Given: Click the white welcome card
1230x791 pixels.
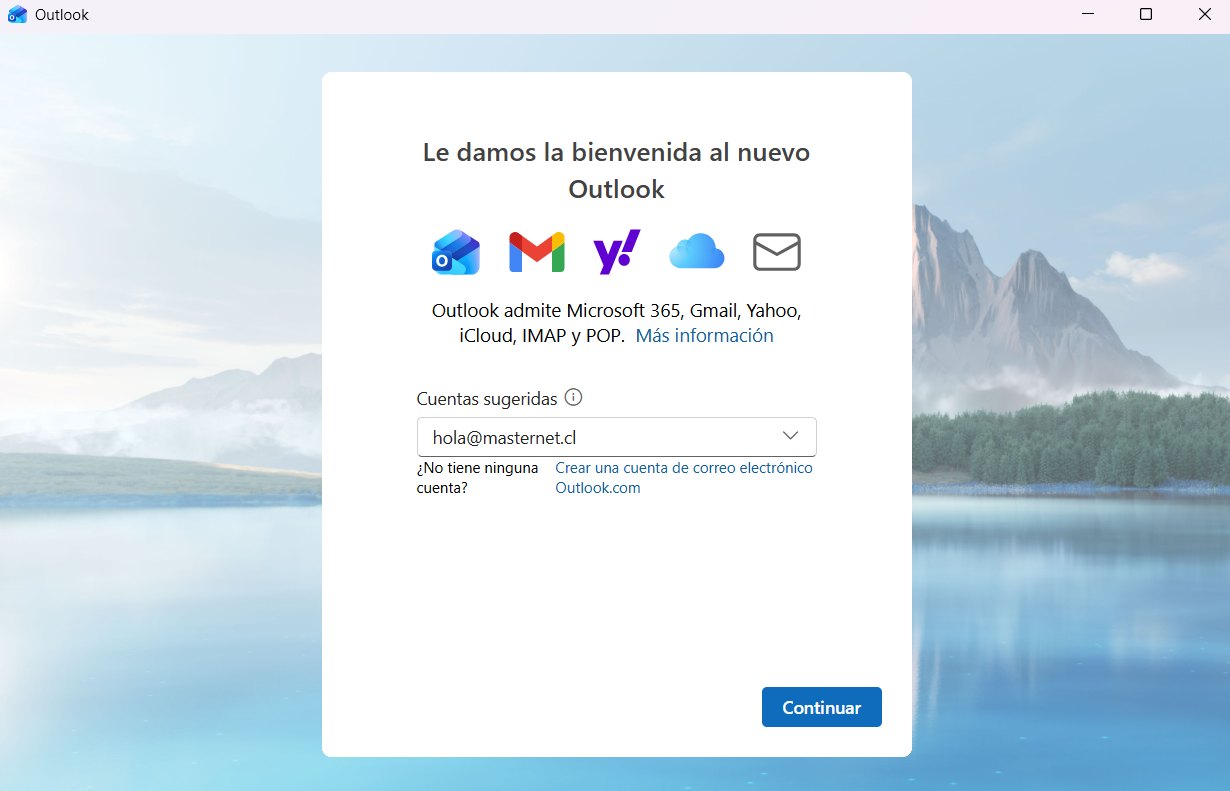Looking at the screenshot, I should point(616,600).
